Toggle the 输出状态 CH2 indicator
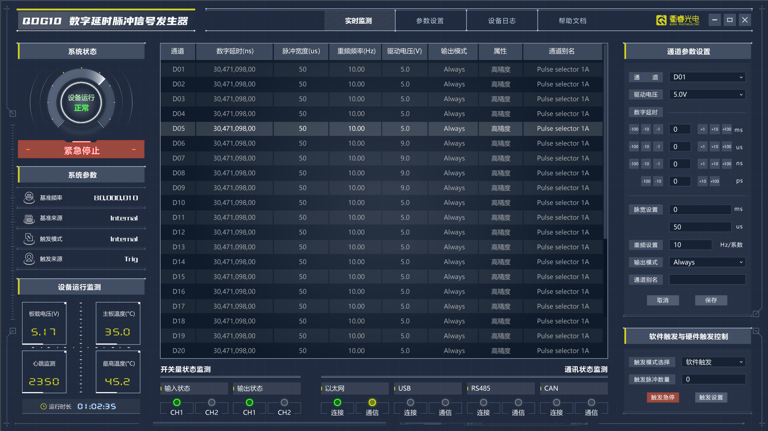This screenshot has height=431, width=768. tap(284, 403)
